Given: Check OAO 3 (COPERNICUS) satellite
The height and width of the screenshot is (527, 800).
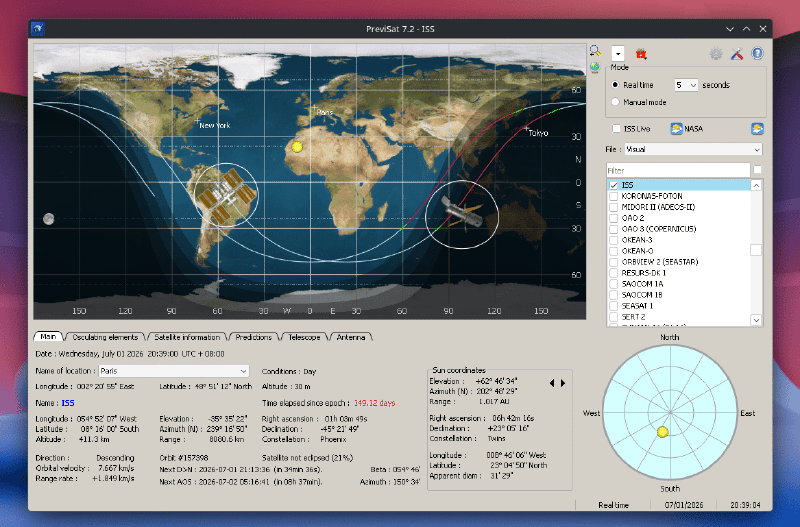Looking at the screenshot, I should (614, 229).
